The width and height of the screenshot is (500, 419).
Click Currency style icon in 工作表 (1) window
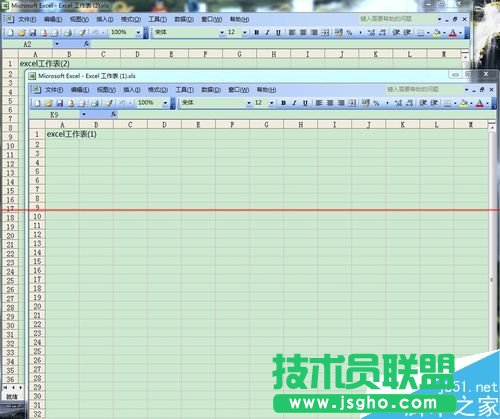click(366, 103)
